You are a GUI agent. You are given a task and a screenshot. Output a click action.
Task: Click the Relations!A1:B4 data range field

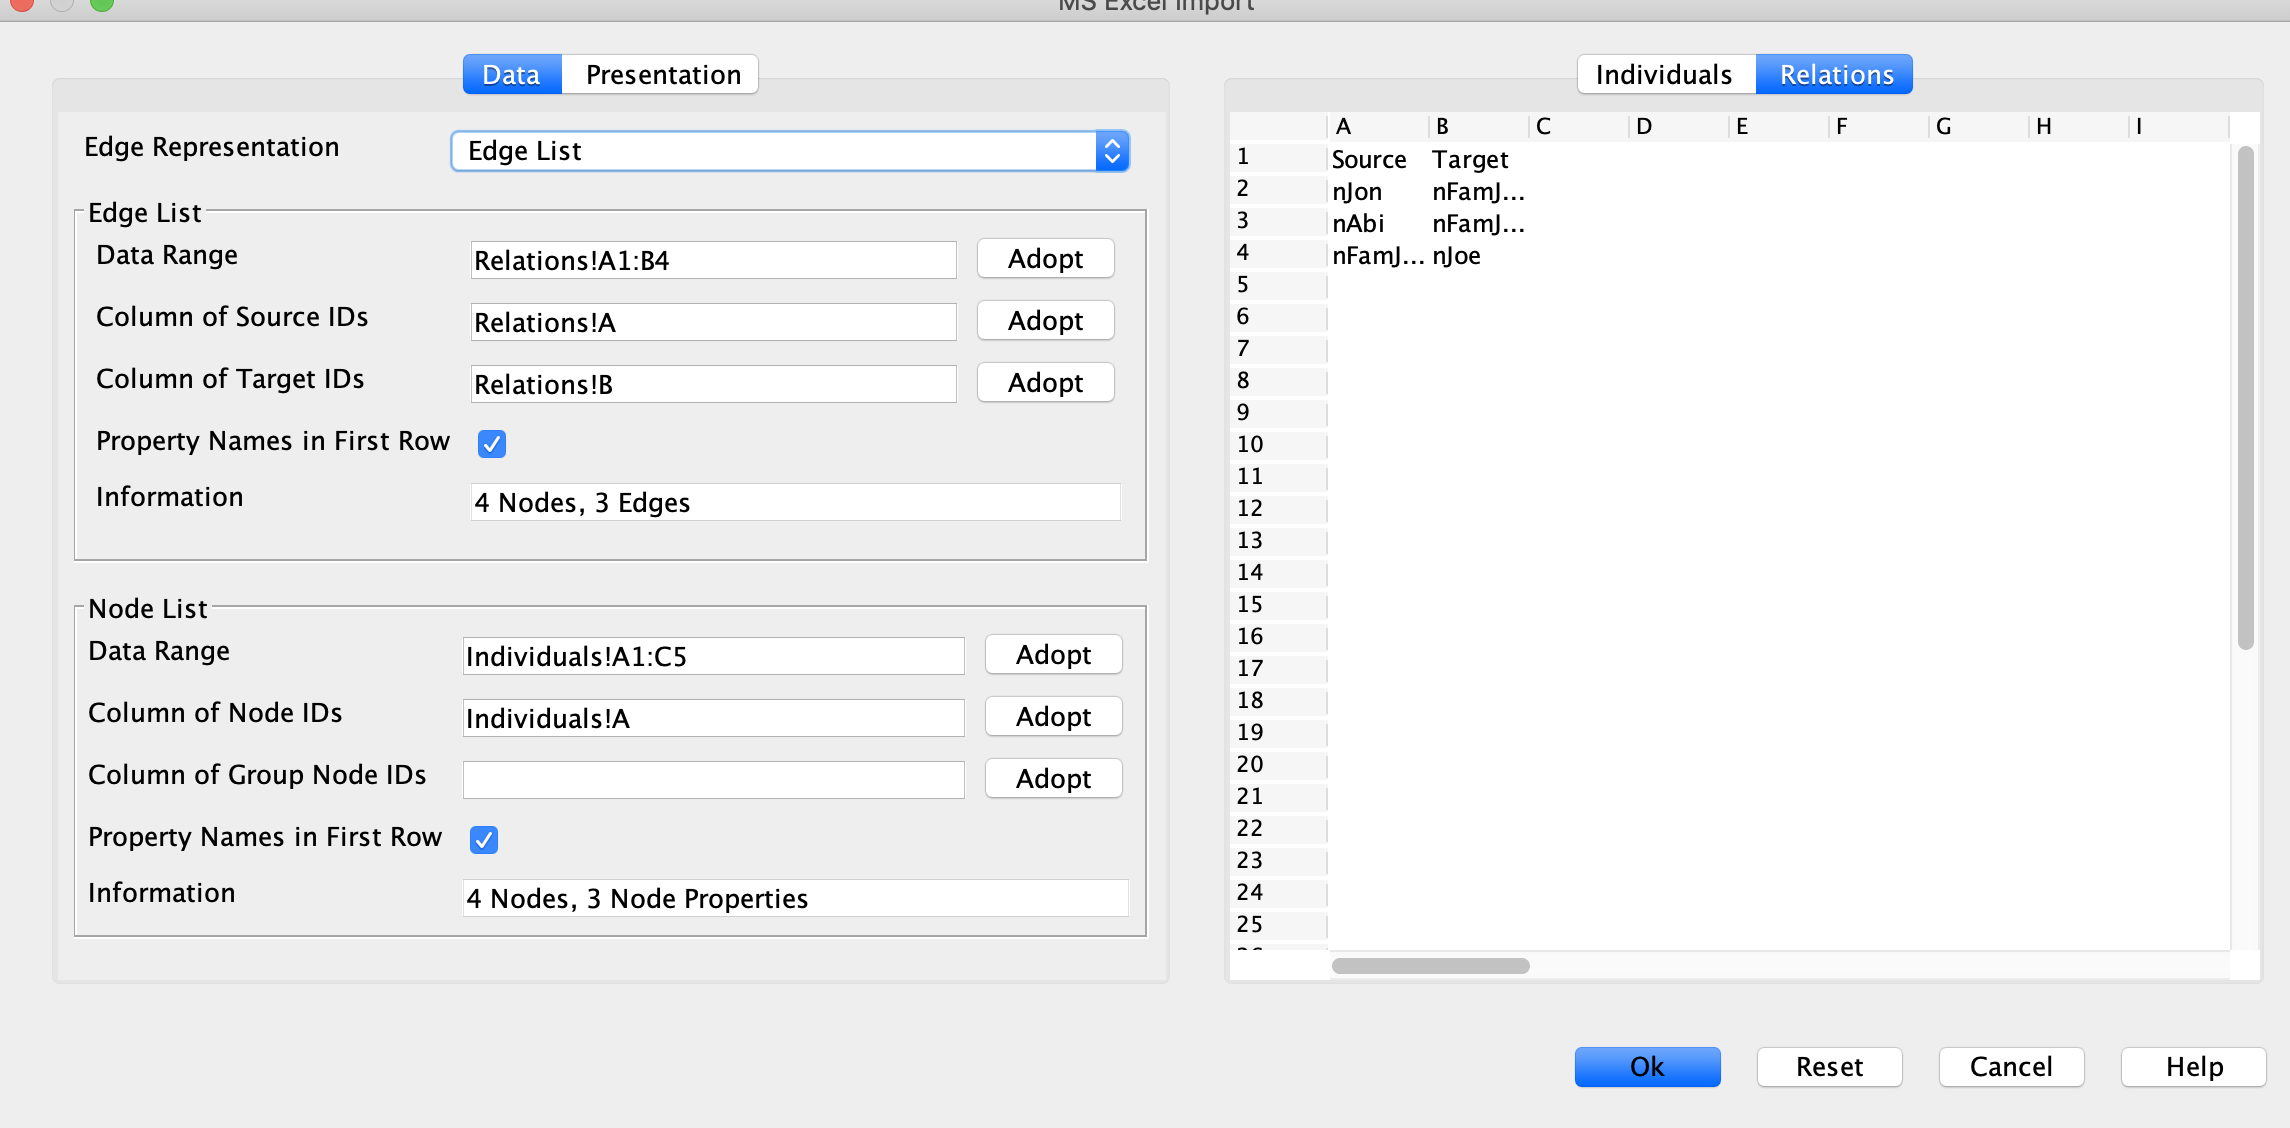713,261
